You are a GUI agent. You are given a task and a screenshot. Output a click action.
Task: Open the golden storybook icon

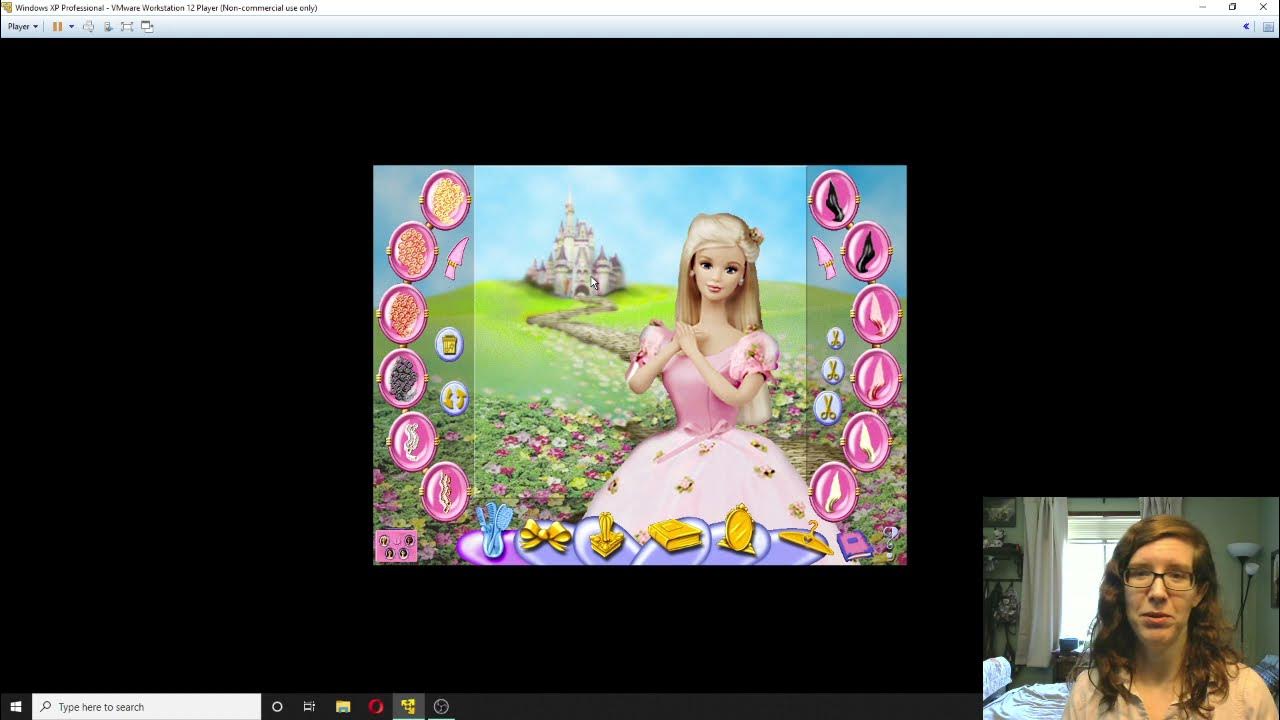[x=675, y=535]
